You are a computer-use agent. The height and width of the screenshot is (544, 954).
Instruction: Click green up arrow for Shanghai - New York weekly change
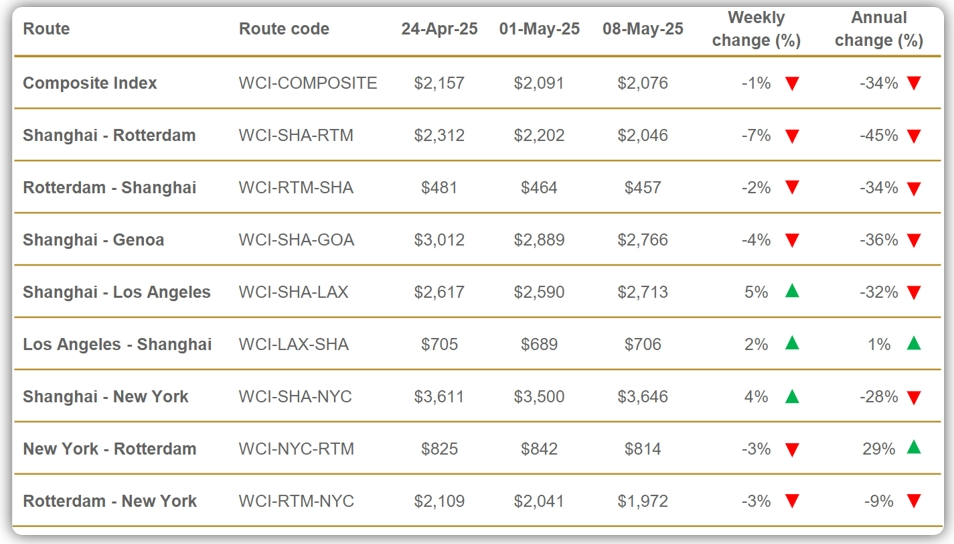792,397
